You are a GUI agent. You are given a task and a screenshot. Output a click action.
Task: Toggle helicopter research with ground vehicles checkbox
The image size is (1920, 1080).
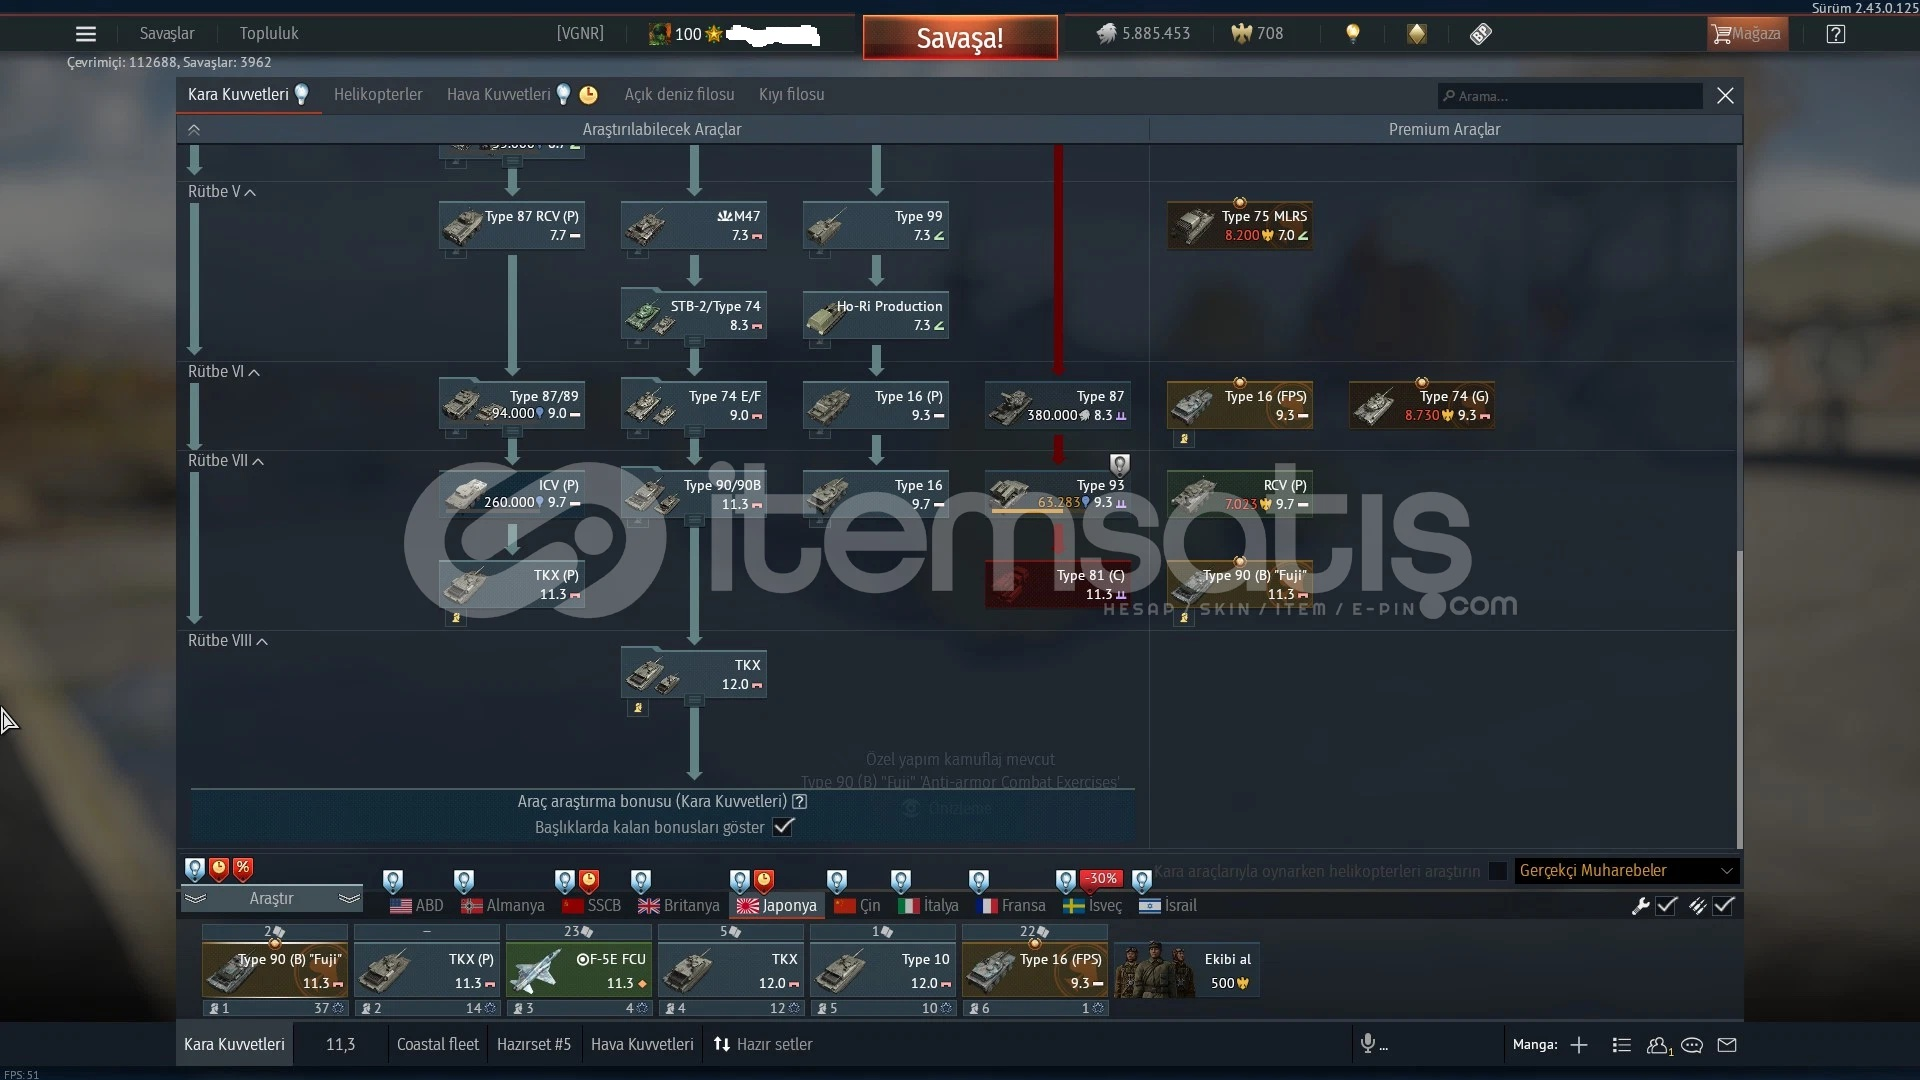(1497, 871)
